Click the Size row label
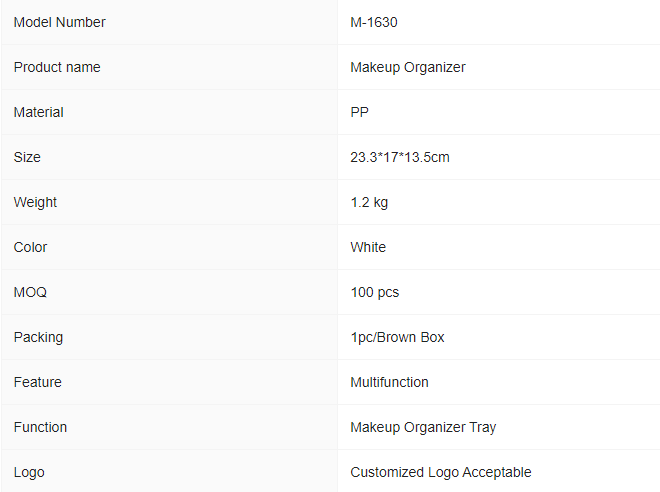This screenshot has width=660, height=492. point(27,157)
